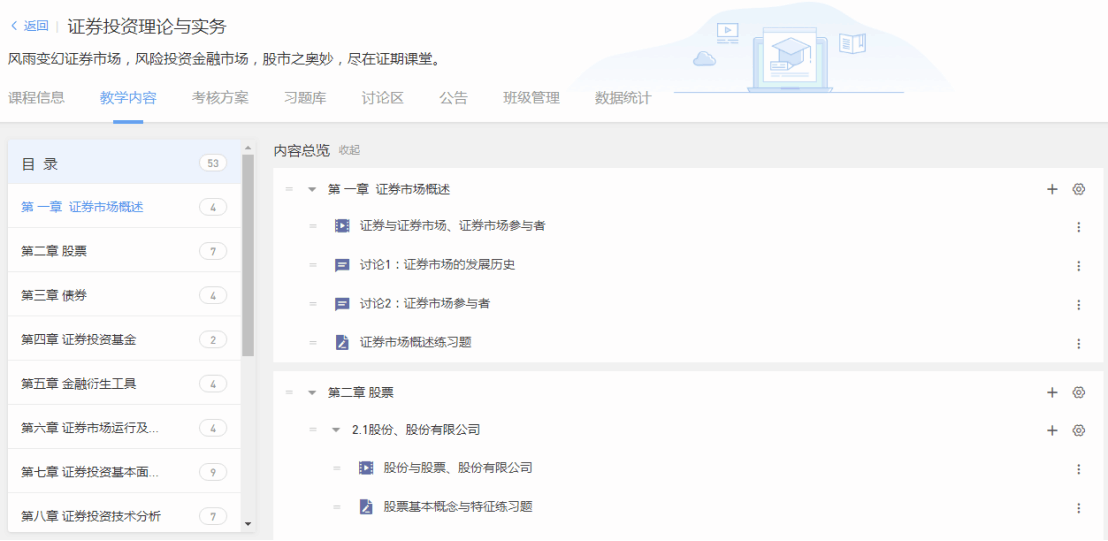Viewport: 1108px width, 541px height.
Task: Click discussion icon of 讨论2：证券市场参与者
Action: pyautogui.click(x=342, y=304)
